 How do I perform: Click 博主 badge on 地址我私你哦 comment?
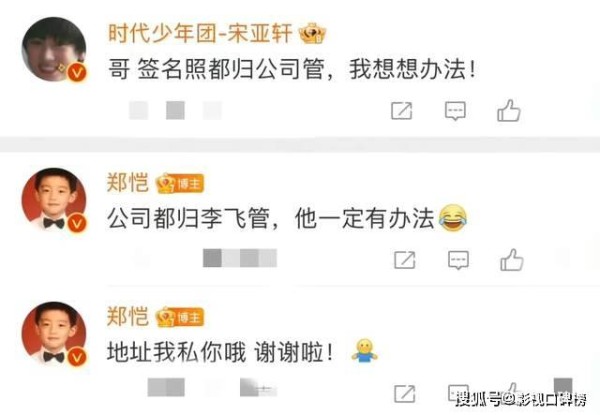point(180,317)
